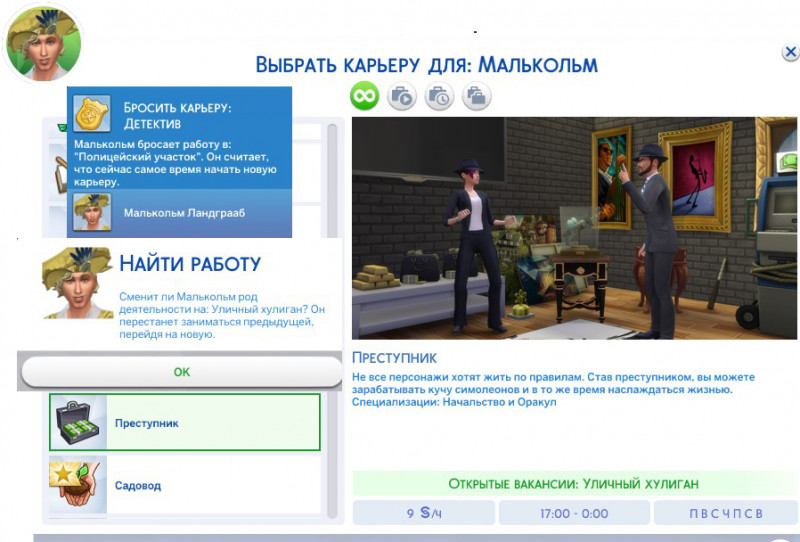
Task: Click the Специализации: Начальство и Оракул text
Action: tap(454, 402)
